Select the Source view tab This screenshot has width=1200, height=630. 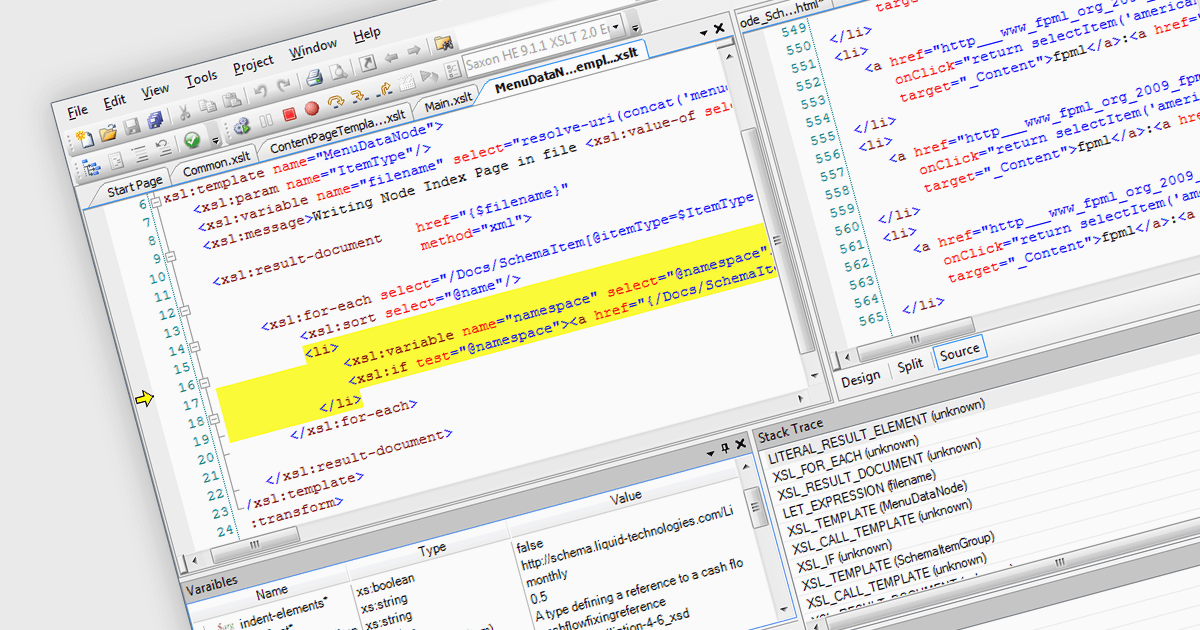960,352
